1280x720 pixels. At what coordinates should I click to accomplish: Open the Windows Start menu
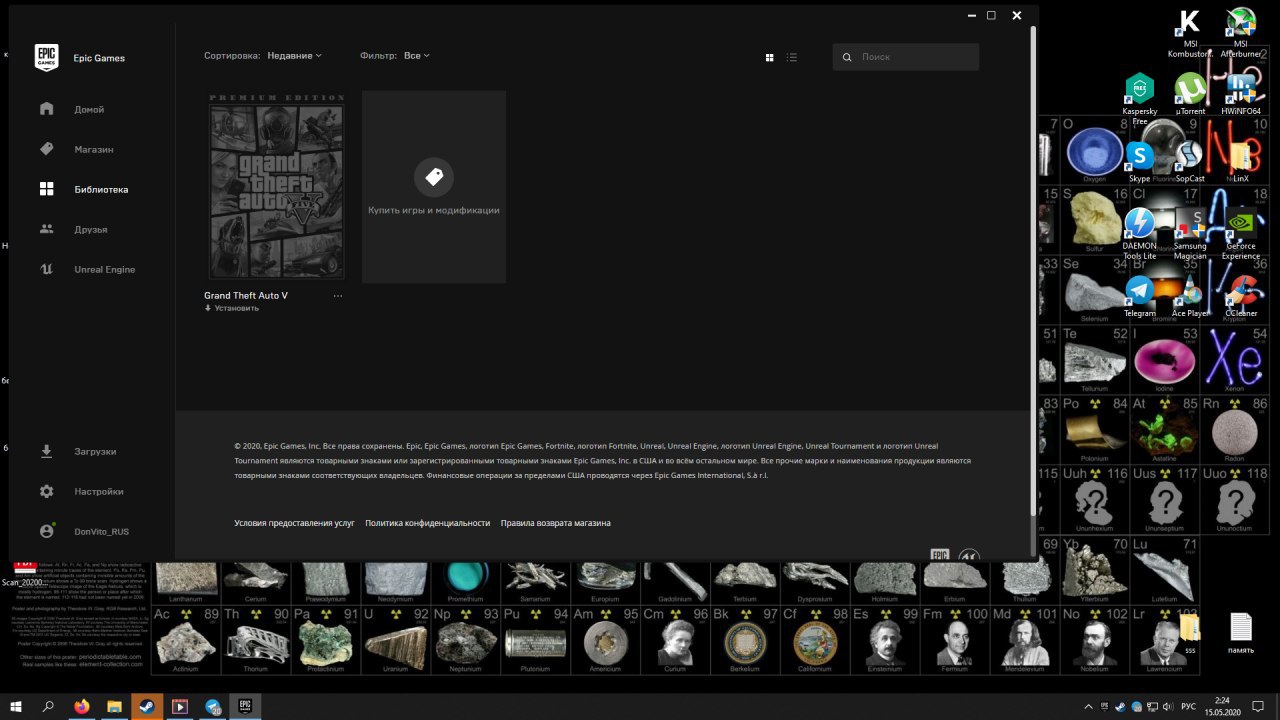pyautogui.click(x=16, y=706)
